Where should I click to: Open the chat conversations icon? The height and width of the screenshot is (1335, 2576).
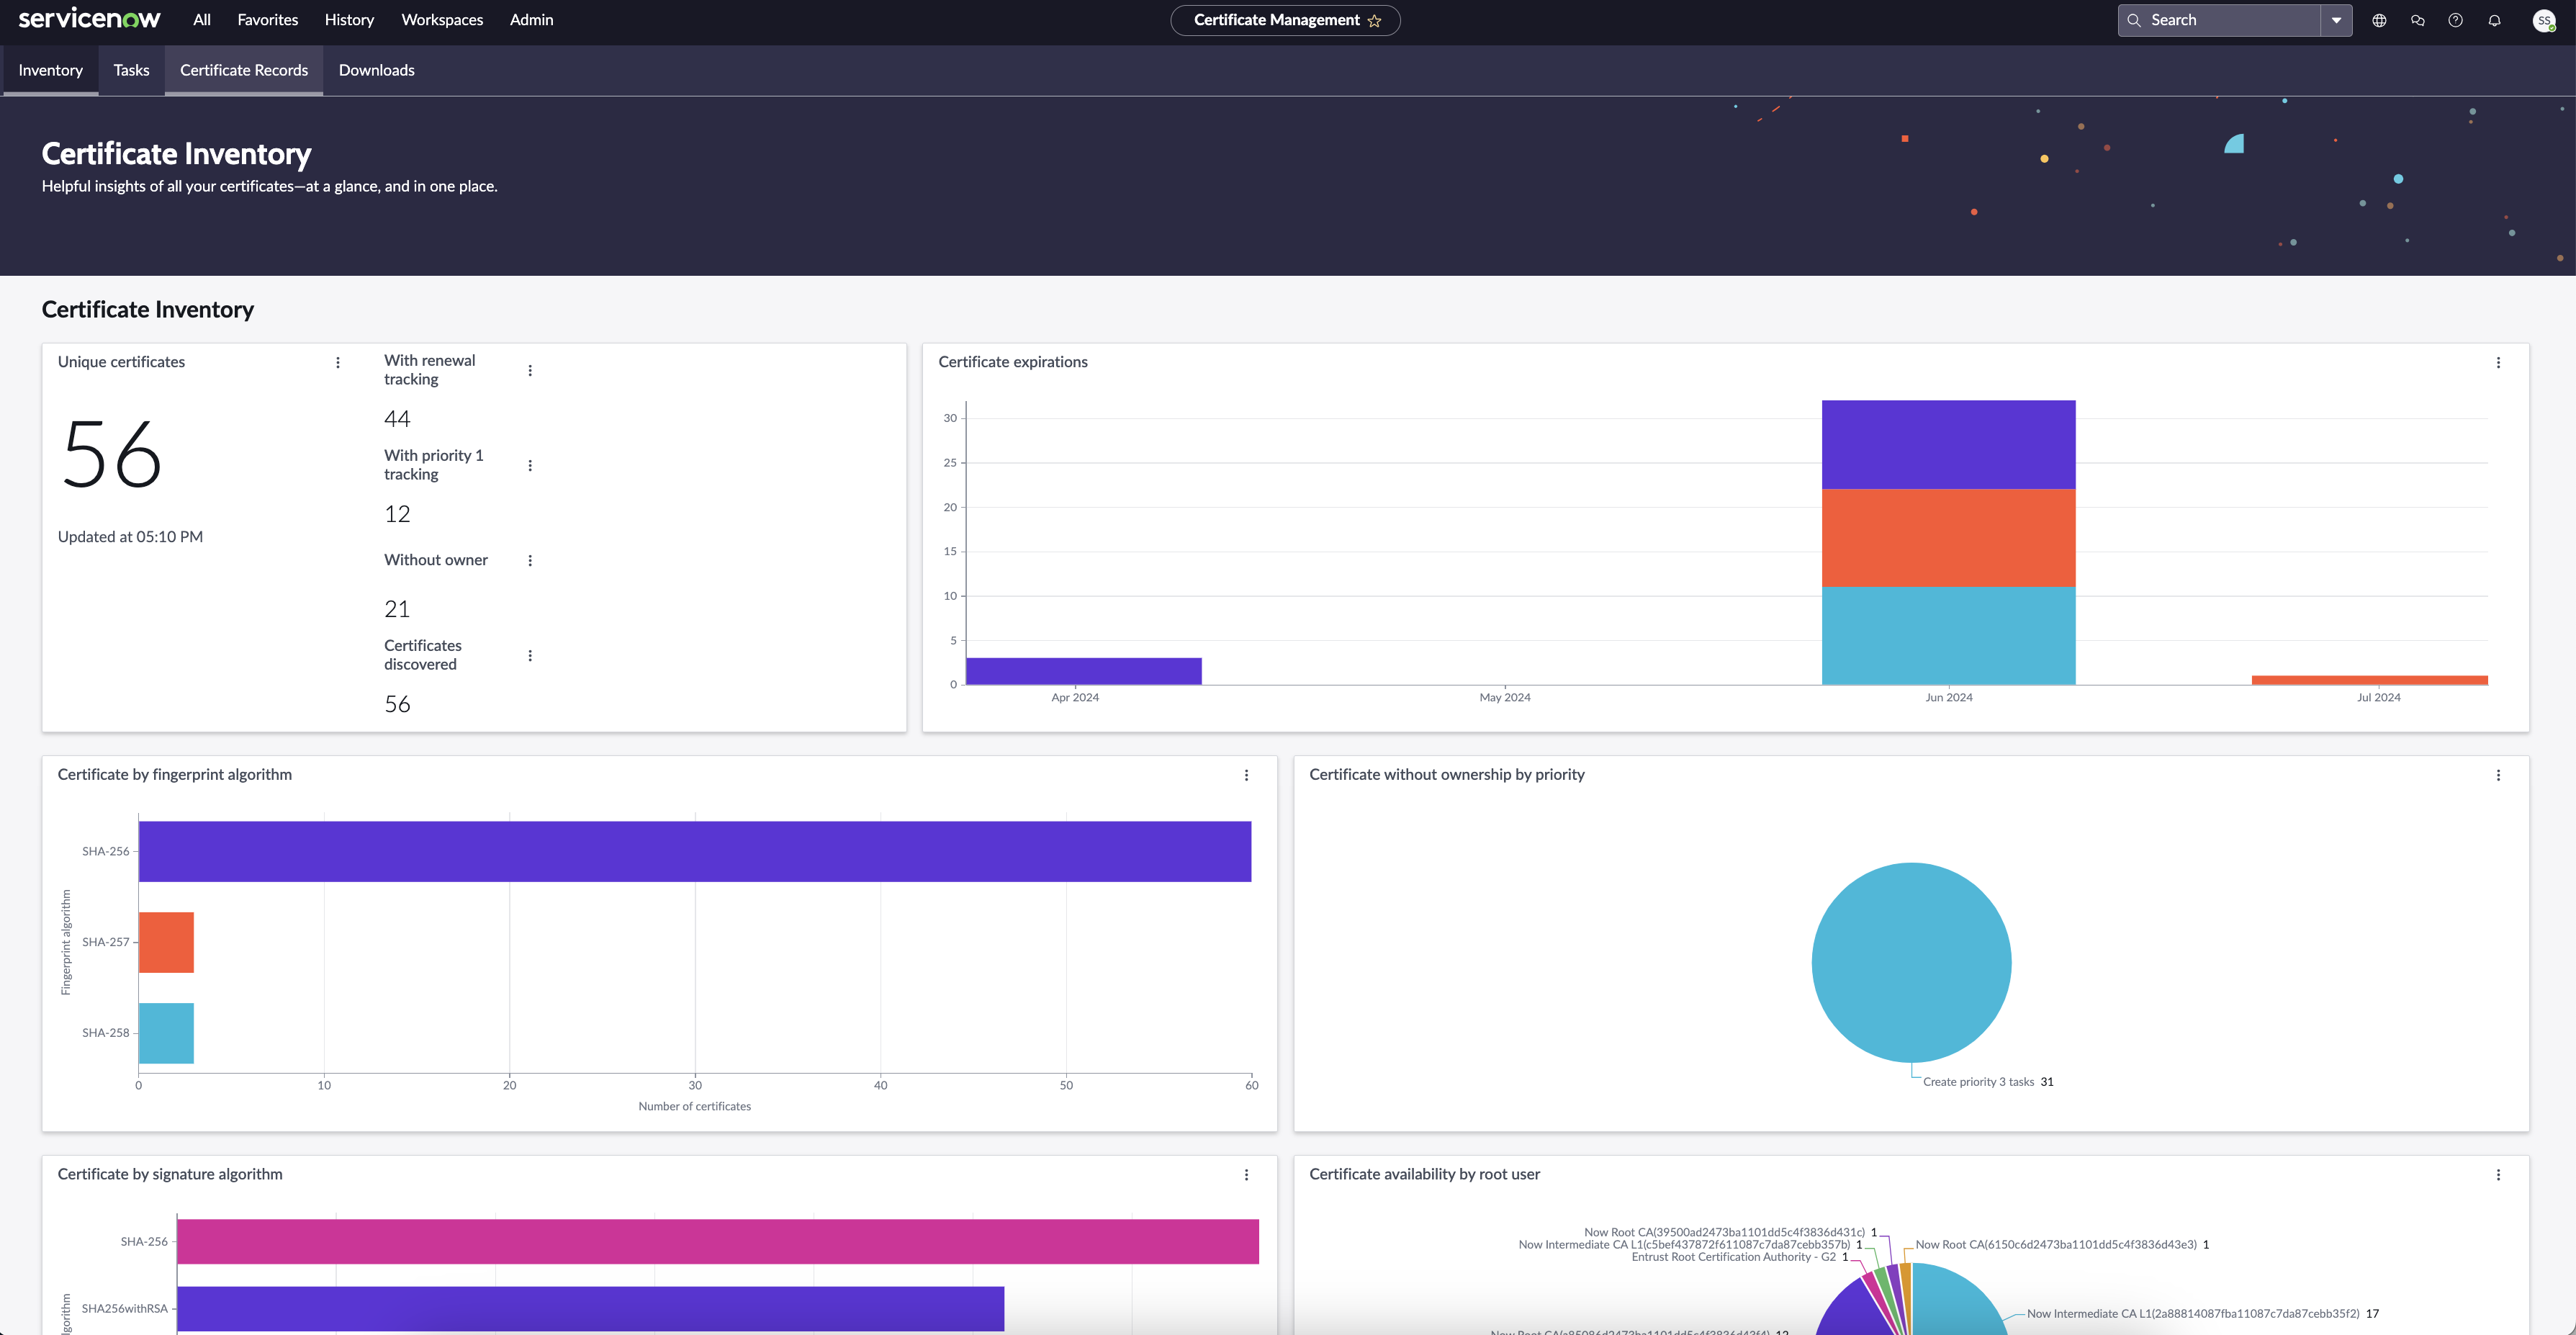pos(2417,20)
